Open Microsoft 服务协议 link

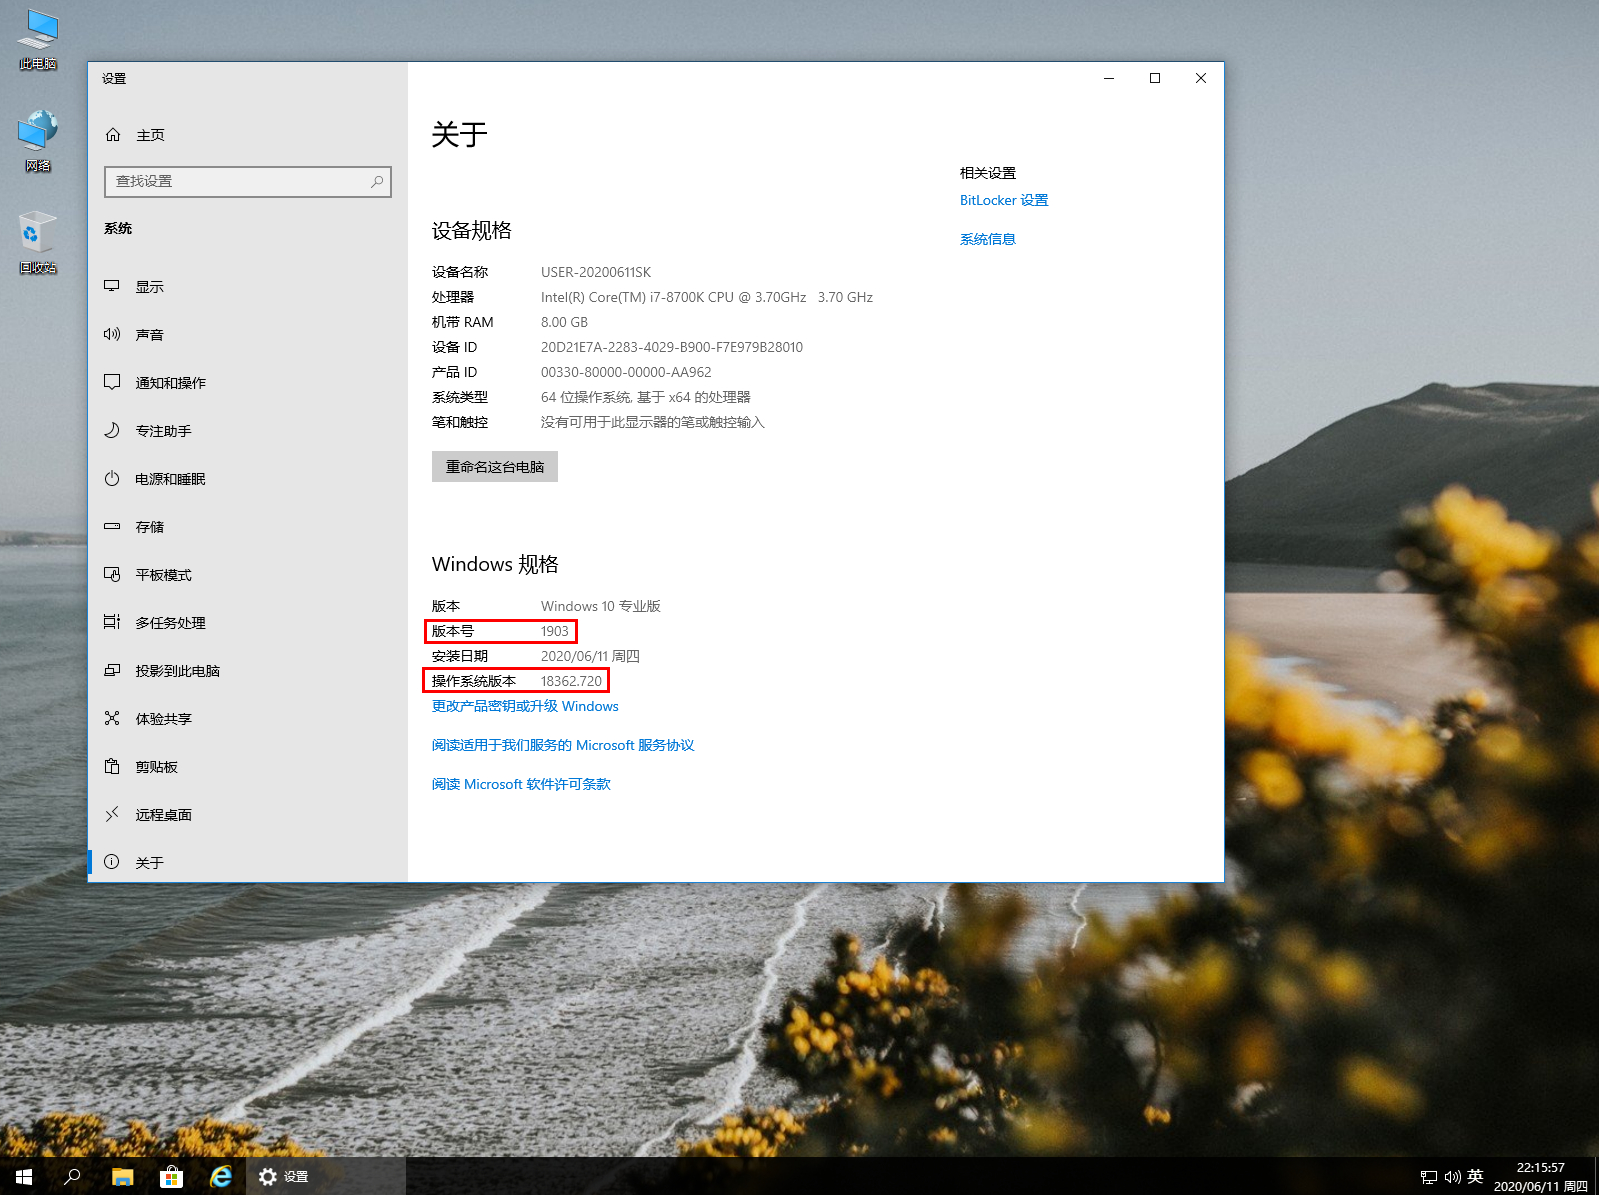click(x=563, y=745)
